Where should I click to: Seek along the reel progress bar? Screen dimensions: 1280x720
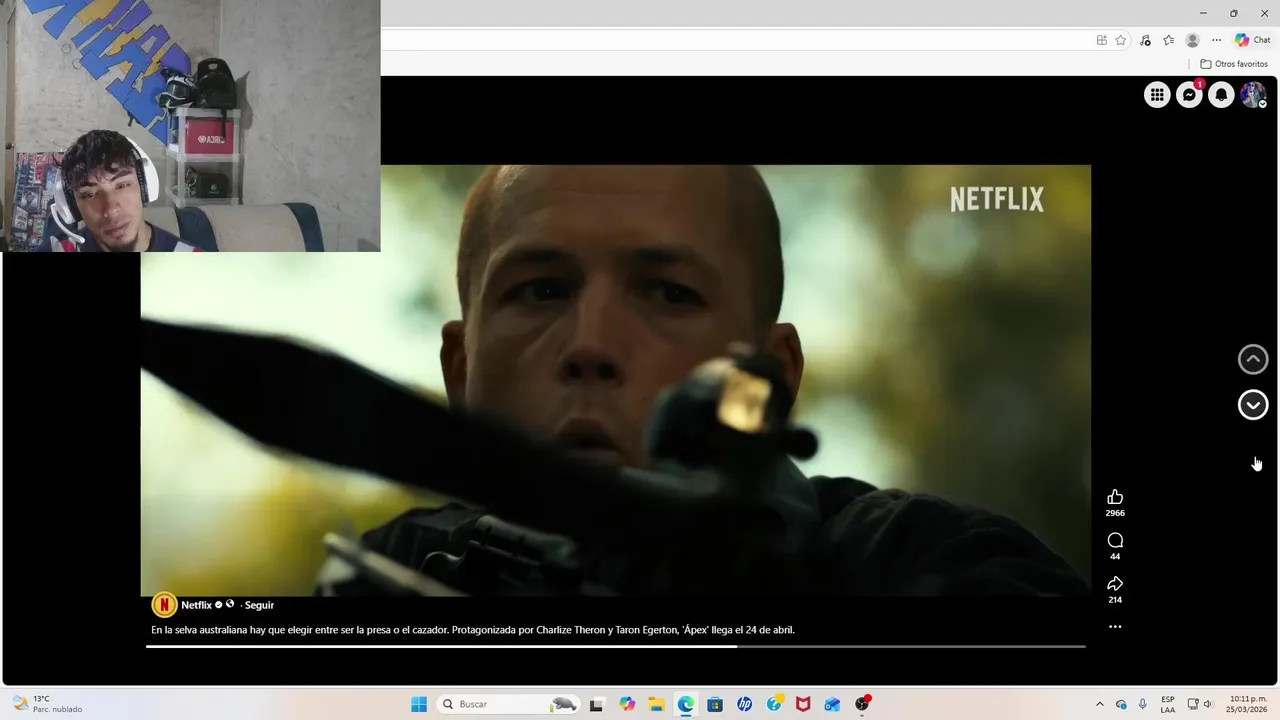(x=616, y=647)
